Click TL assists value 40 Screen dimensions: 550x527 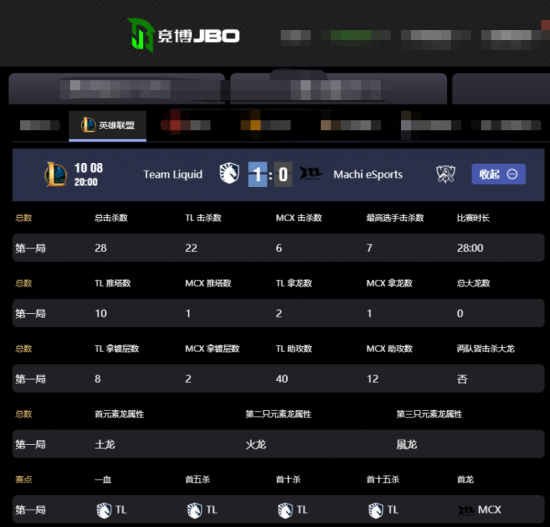[x=282, y=379]
